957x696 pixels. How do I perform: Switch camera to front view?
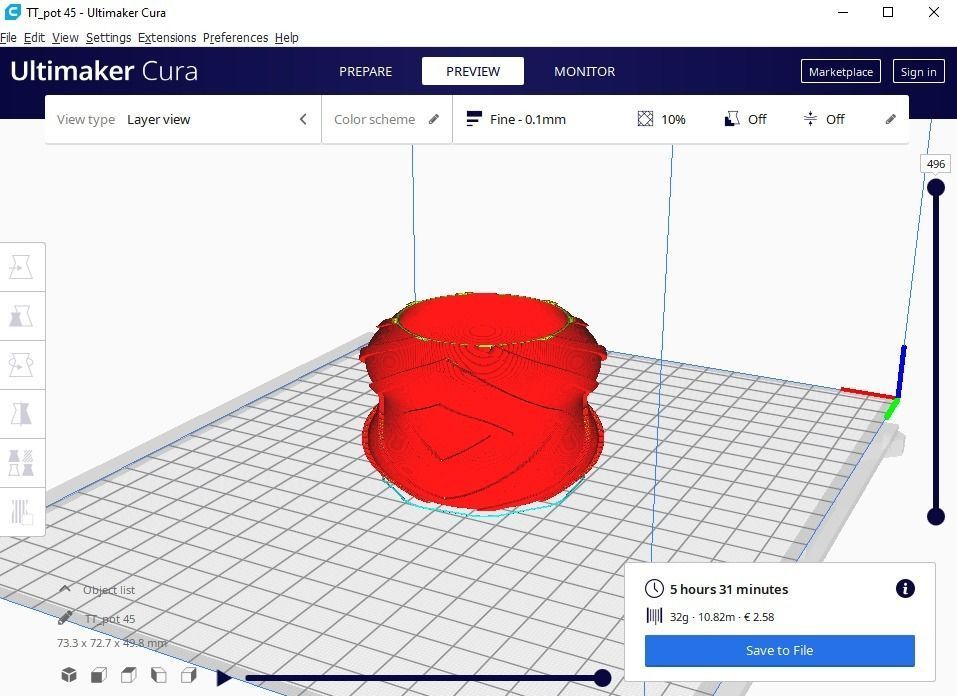(x=99, y=675)
